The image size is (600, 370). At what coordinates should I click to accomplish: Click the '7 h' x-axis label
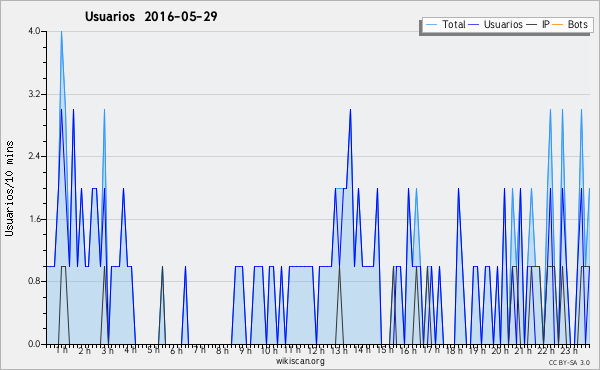(199, 350)
